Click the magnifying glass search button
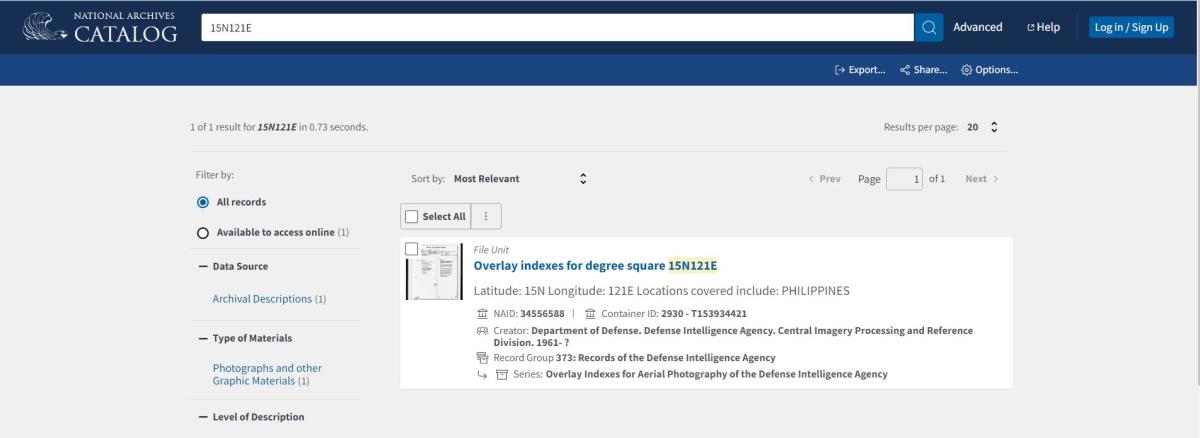1200x438 pixels. click(929, 27)
